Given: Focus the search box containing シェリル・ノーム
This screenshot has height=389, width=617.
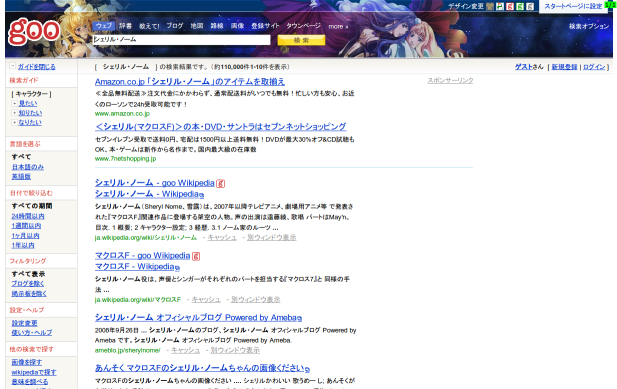Looking at the screenshot, I should pos(181,40).
